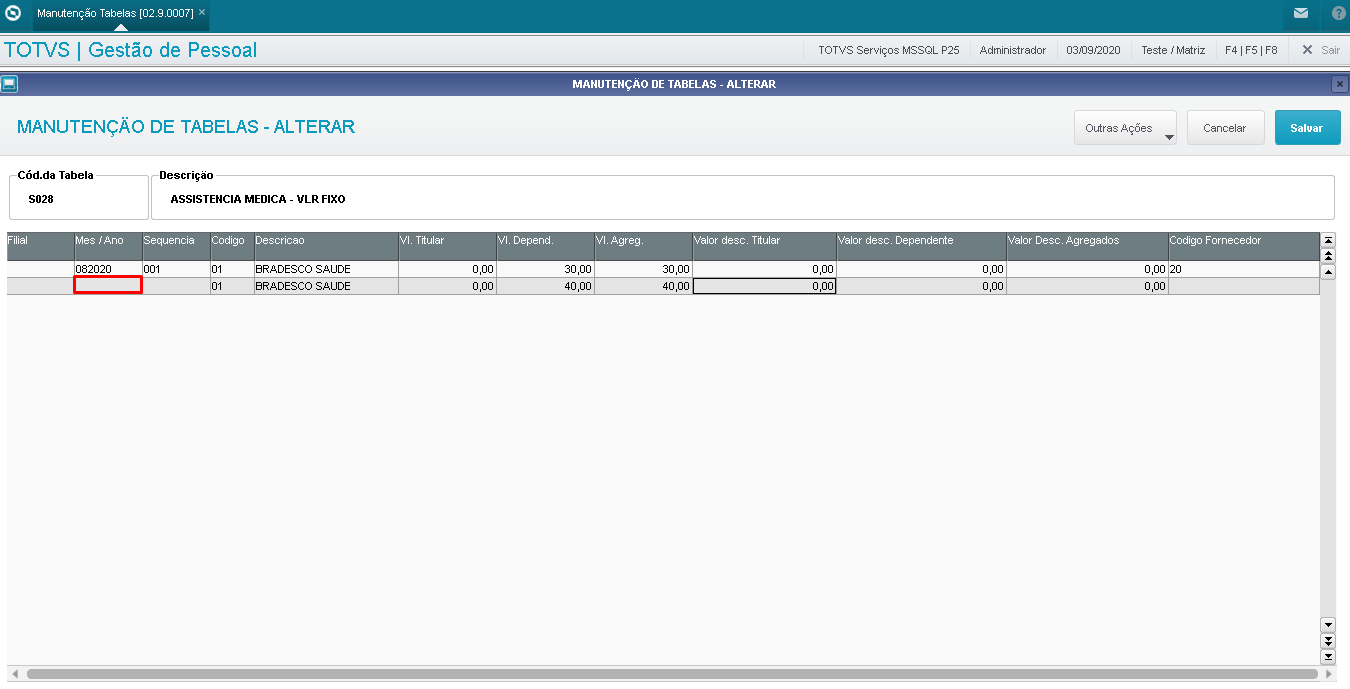
Task: Click the horizontal scrollbar left arrow
Action: [14, 674]
